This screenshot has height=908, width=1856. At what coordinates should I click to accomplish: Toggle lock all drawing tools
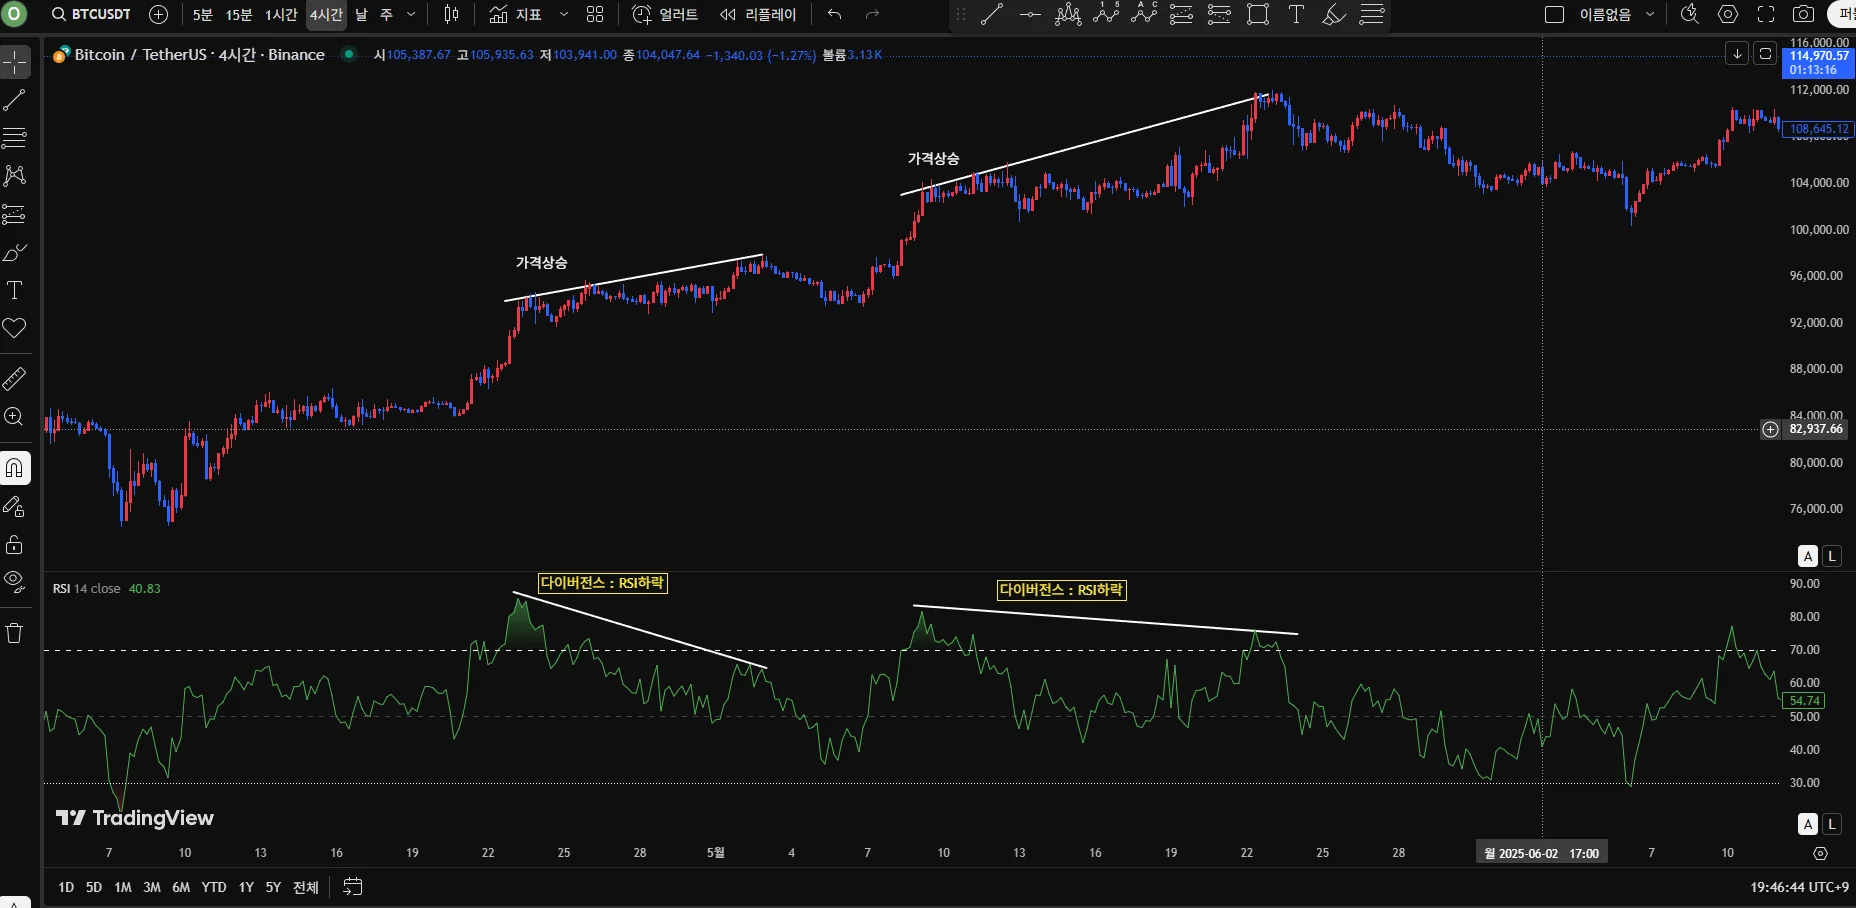click(x=14, y=545)
